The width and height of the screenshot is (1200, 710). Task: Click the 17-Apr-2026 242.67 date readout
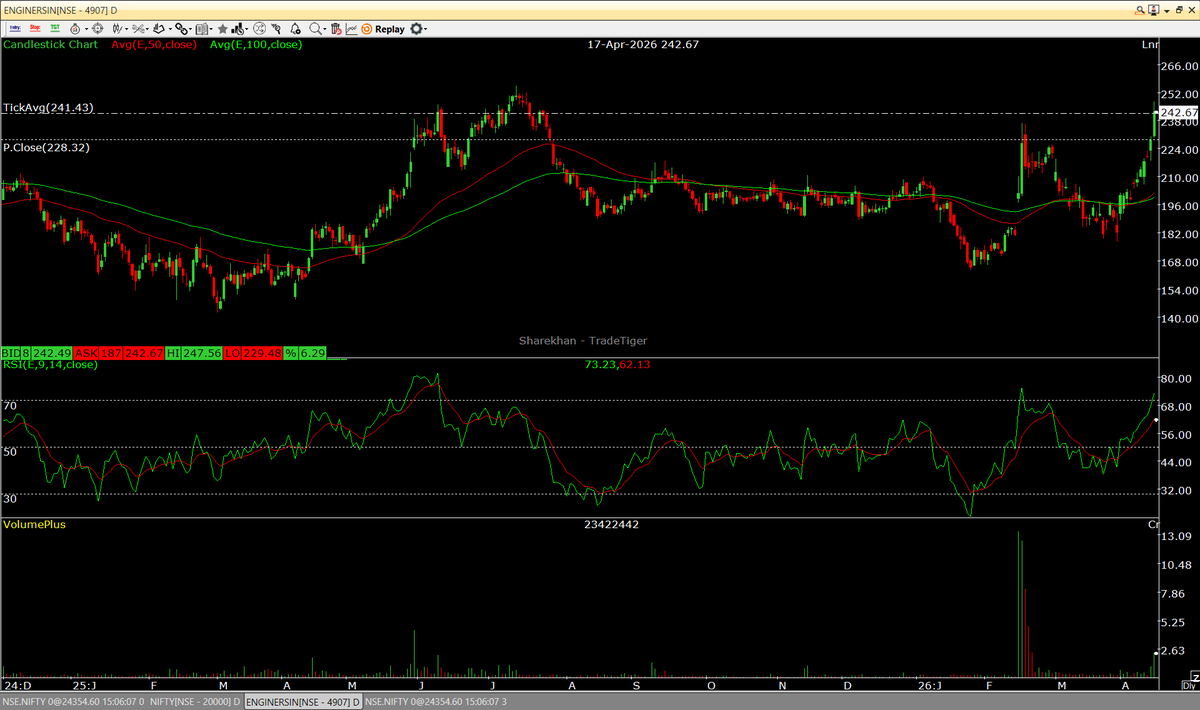(643, 45)
